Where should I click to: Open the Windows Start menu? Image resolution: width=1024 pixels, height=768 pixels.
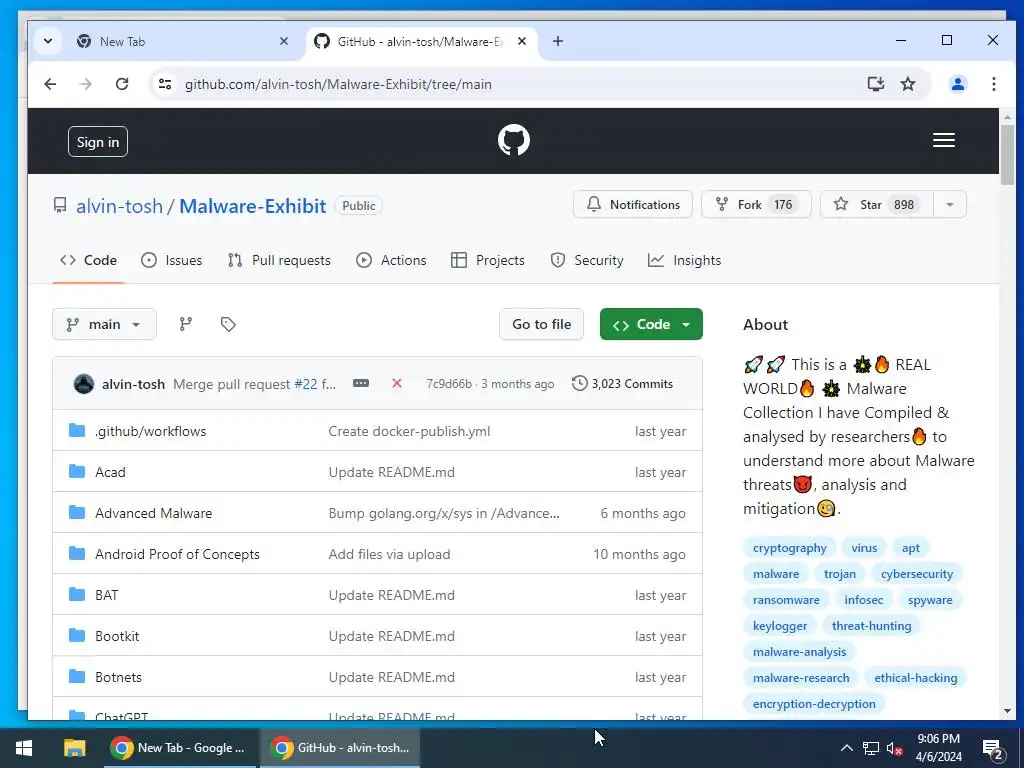[x=24, y=748]
